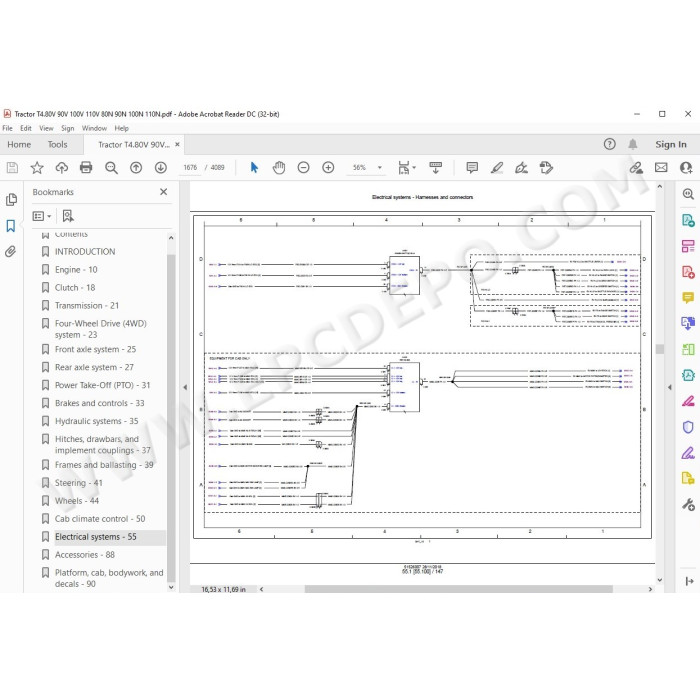Click the bookmarks panel vertical scrollbar
This screenshot has height=700, width=700.
coord(171,417)
